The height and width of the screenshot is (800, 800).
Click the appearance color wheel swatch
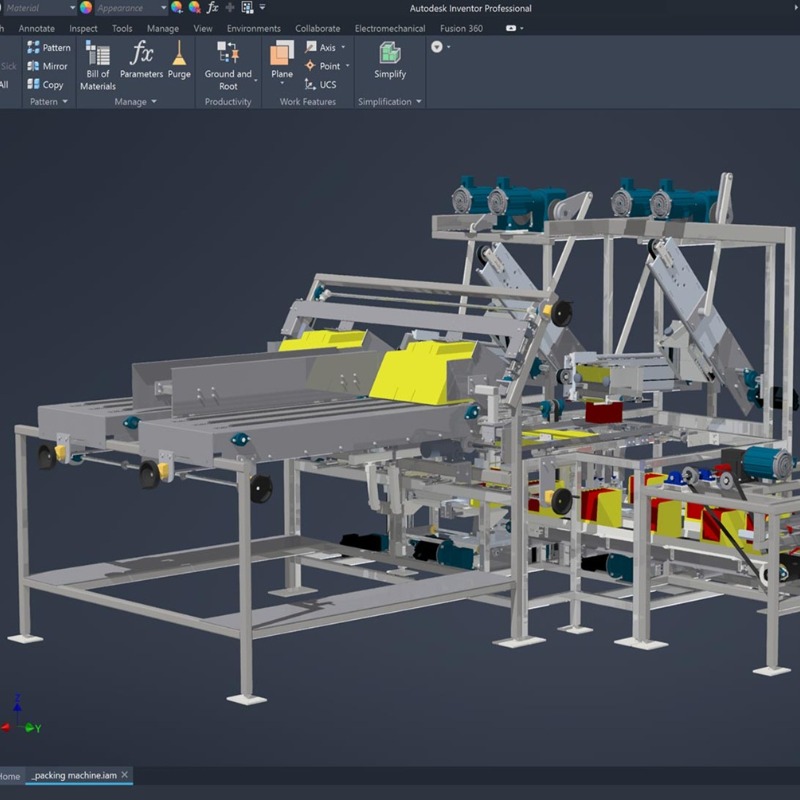(86, 8)
